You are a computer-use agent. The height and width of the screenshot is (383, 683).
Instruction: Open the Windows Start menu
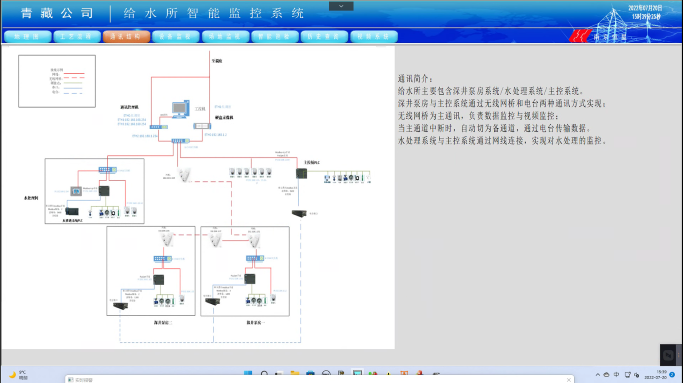click(x=248, y=374)
